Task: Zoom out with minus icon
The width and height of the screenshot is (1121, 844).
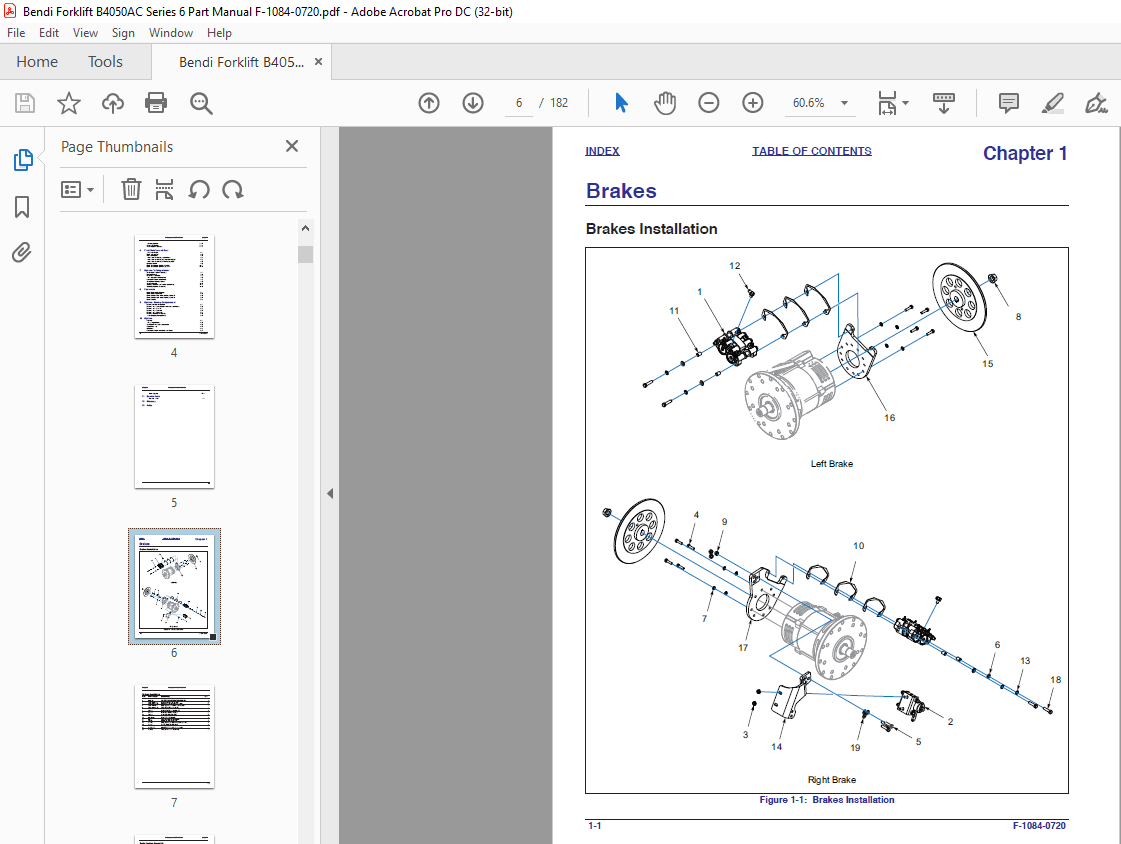Action: click(708, 103)
